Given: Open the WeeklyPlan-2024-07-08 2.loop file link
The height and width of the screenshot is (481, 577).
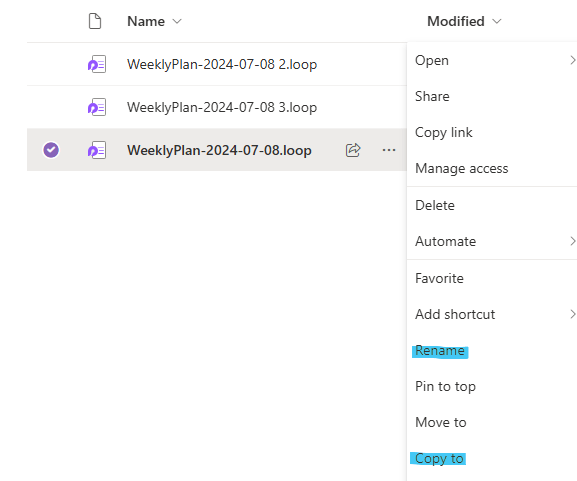Looking at the screenshot, I should point(222,64).
